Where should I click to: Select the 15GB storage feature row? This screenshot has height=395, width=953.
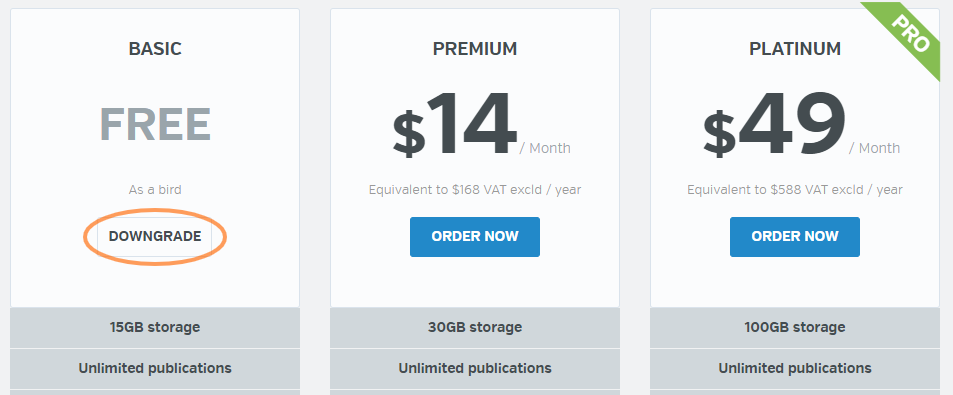pos(155,328)
